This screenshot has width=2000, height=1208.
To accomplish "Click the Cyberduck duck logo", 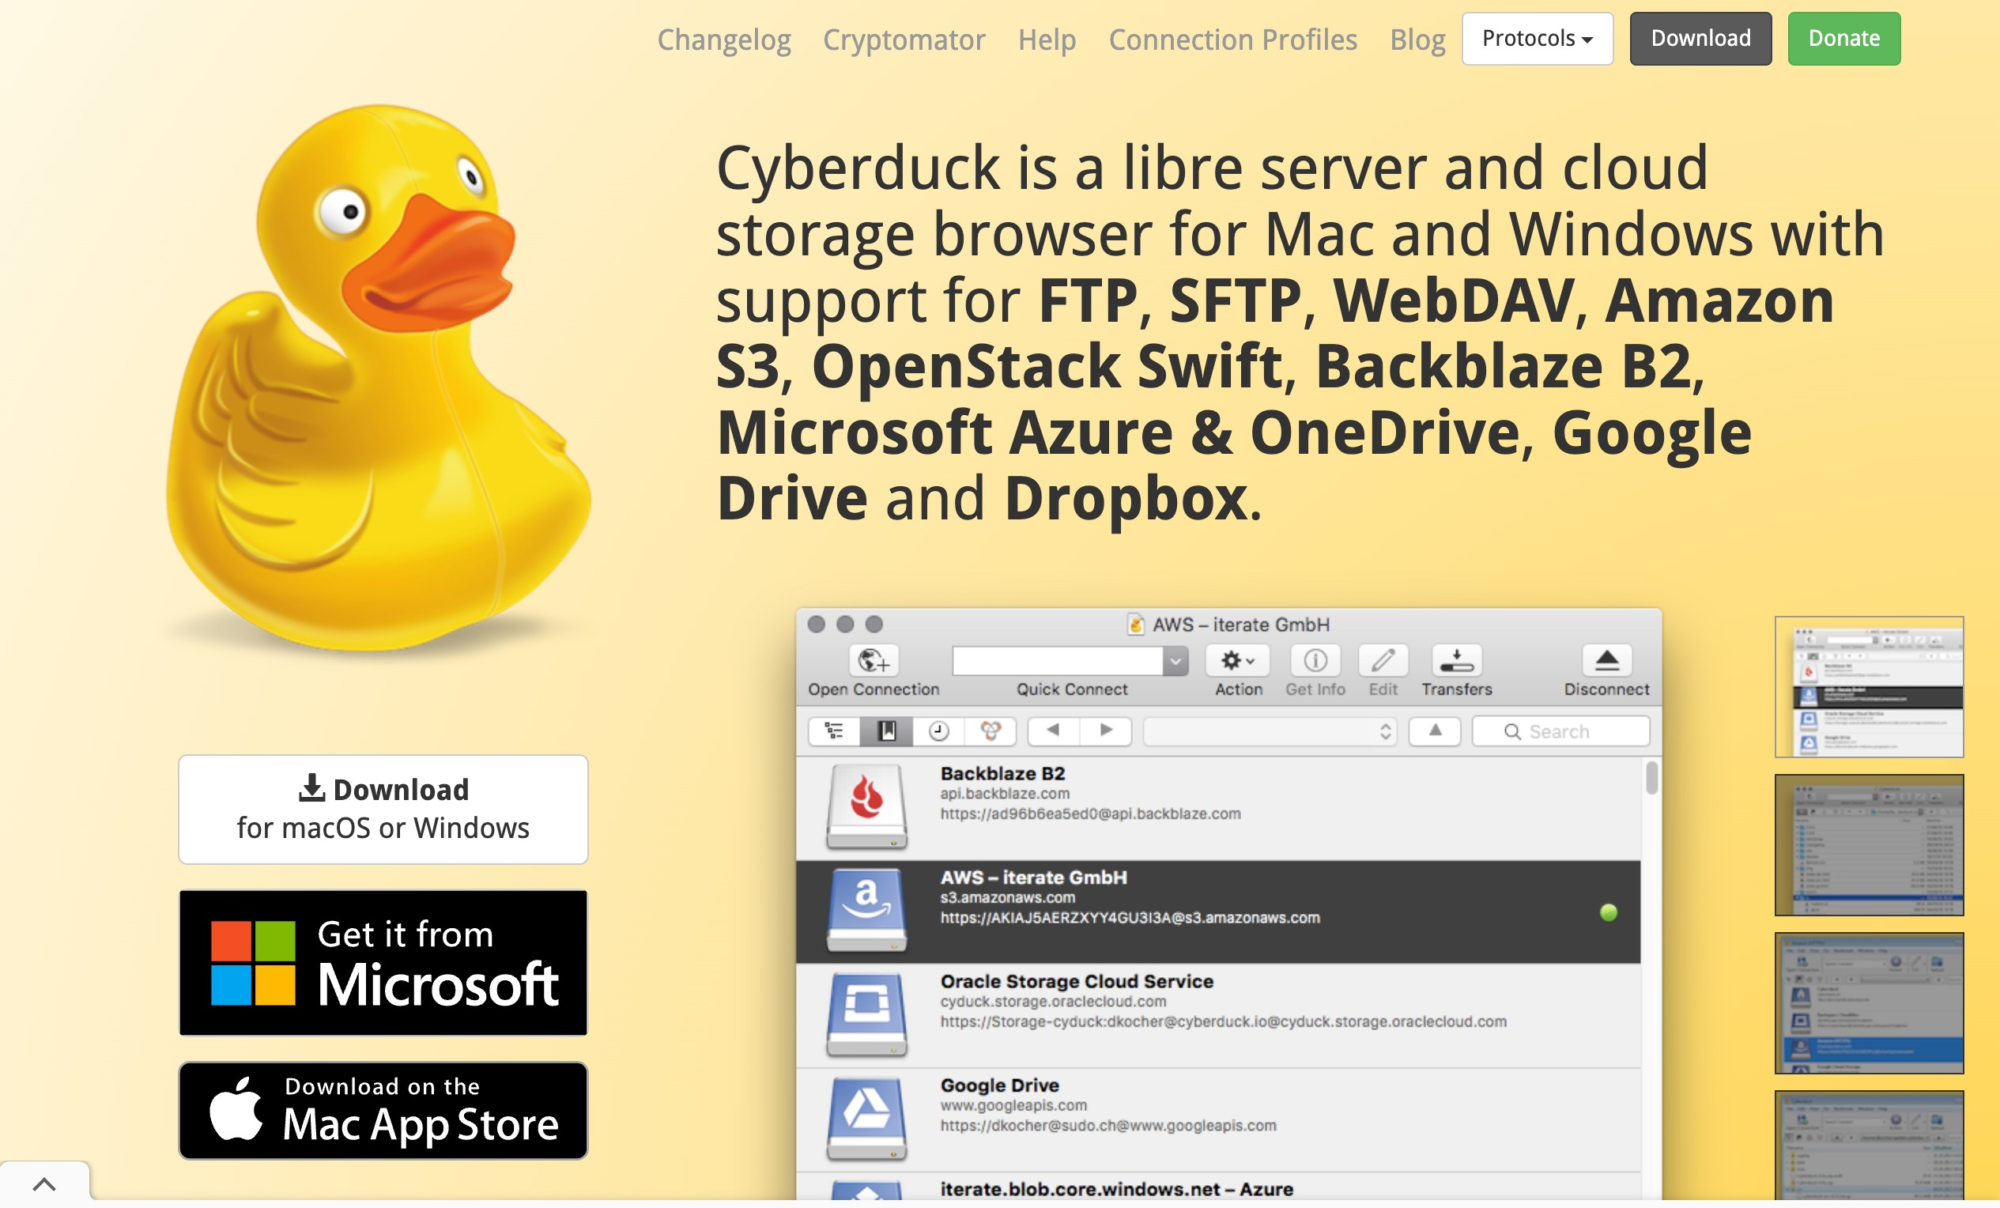I will [378, 380].
